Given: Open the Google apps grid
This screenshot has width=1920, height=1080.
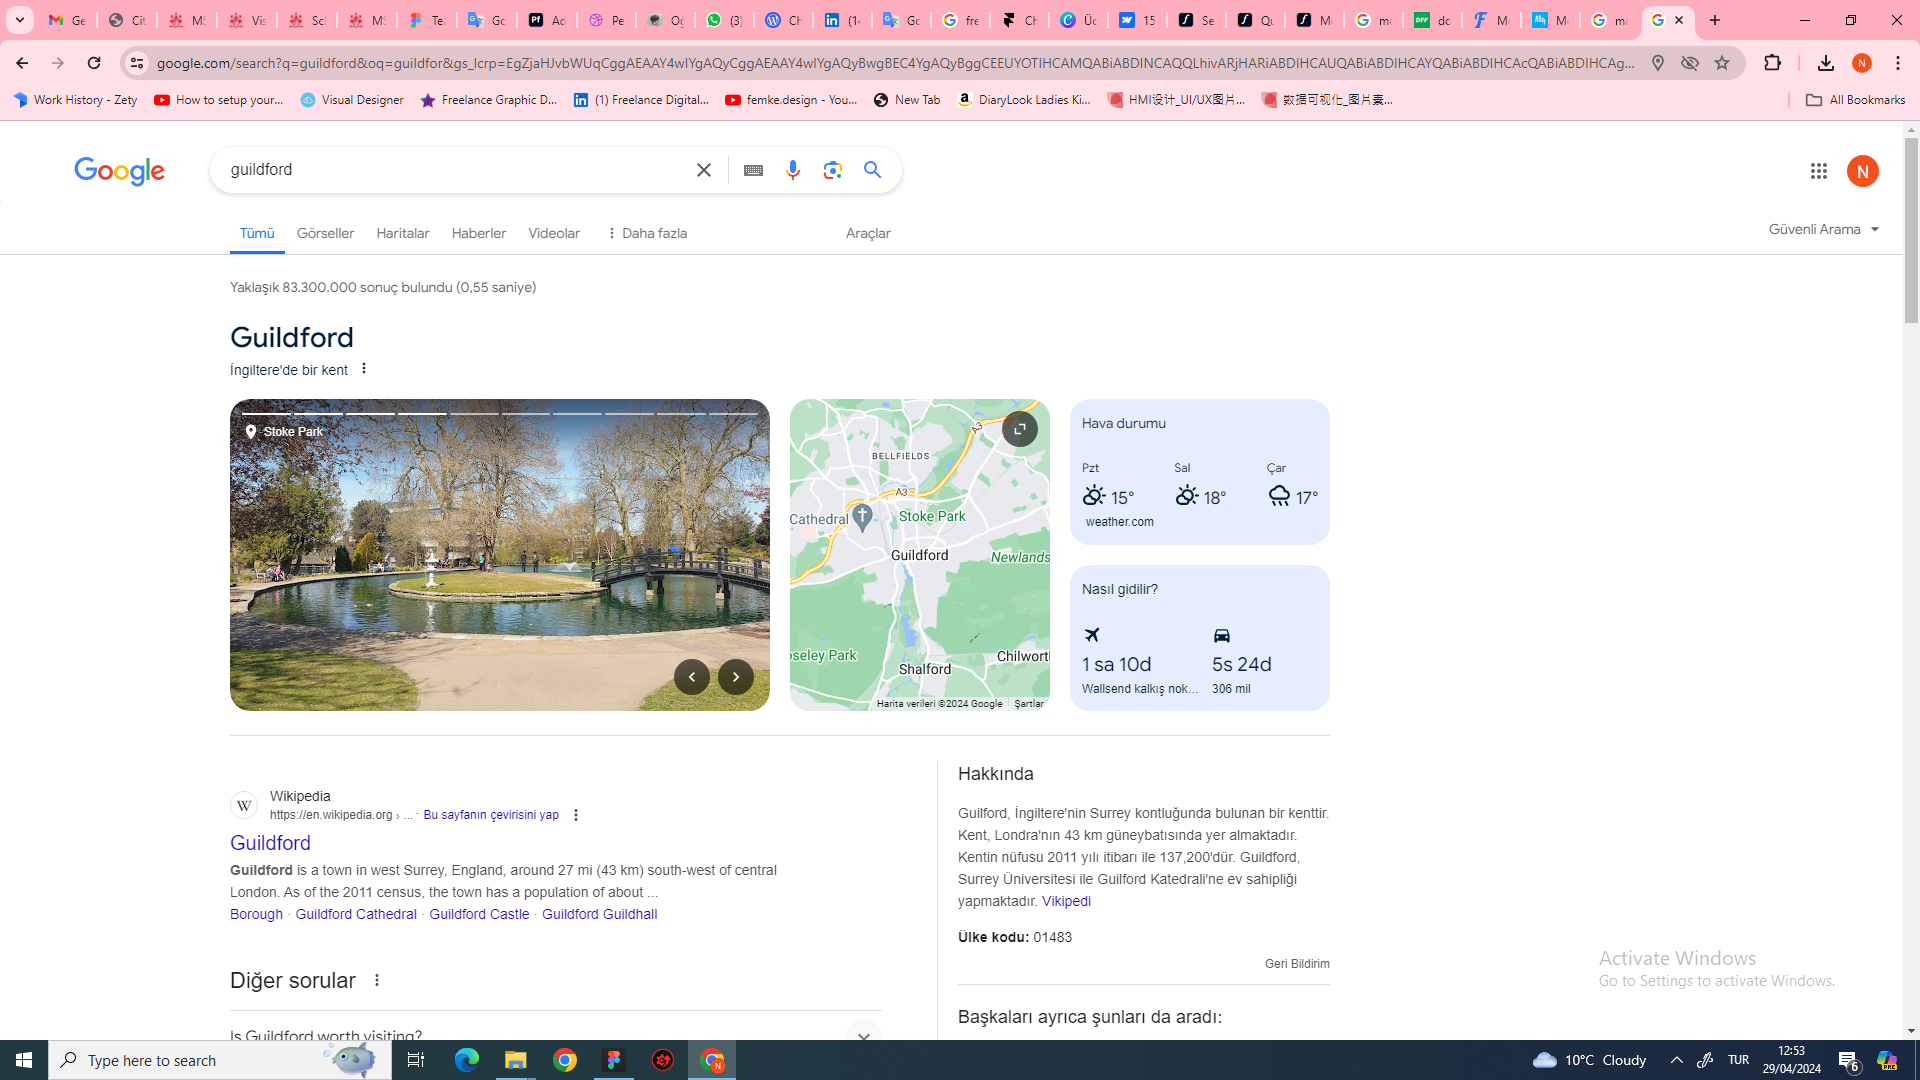Looking at the screenshot, I should (x=1818, y=171).
